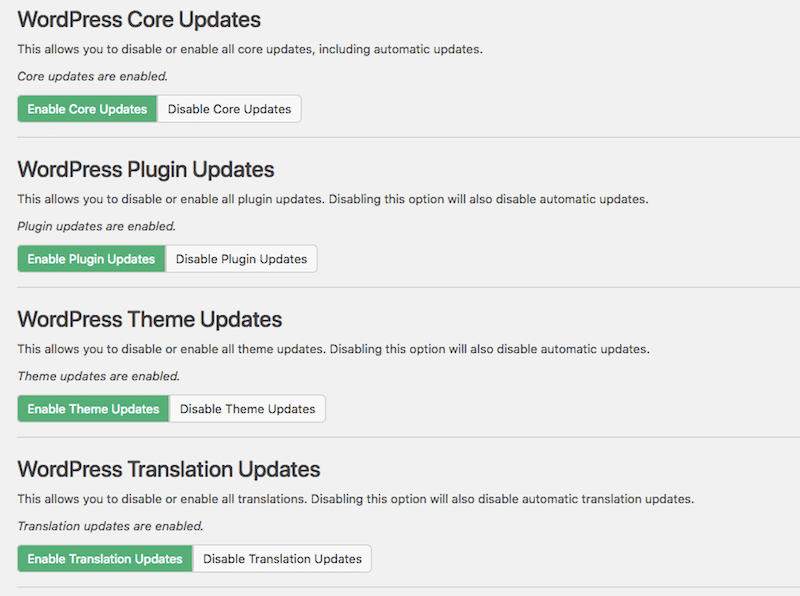Click 'Core updates are enabled.' status text
800x596 pixels.
[92, 77]
